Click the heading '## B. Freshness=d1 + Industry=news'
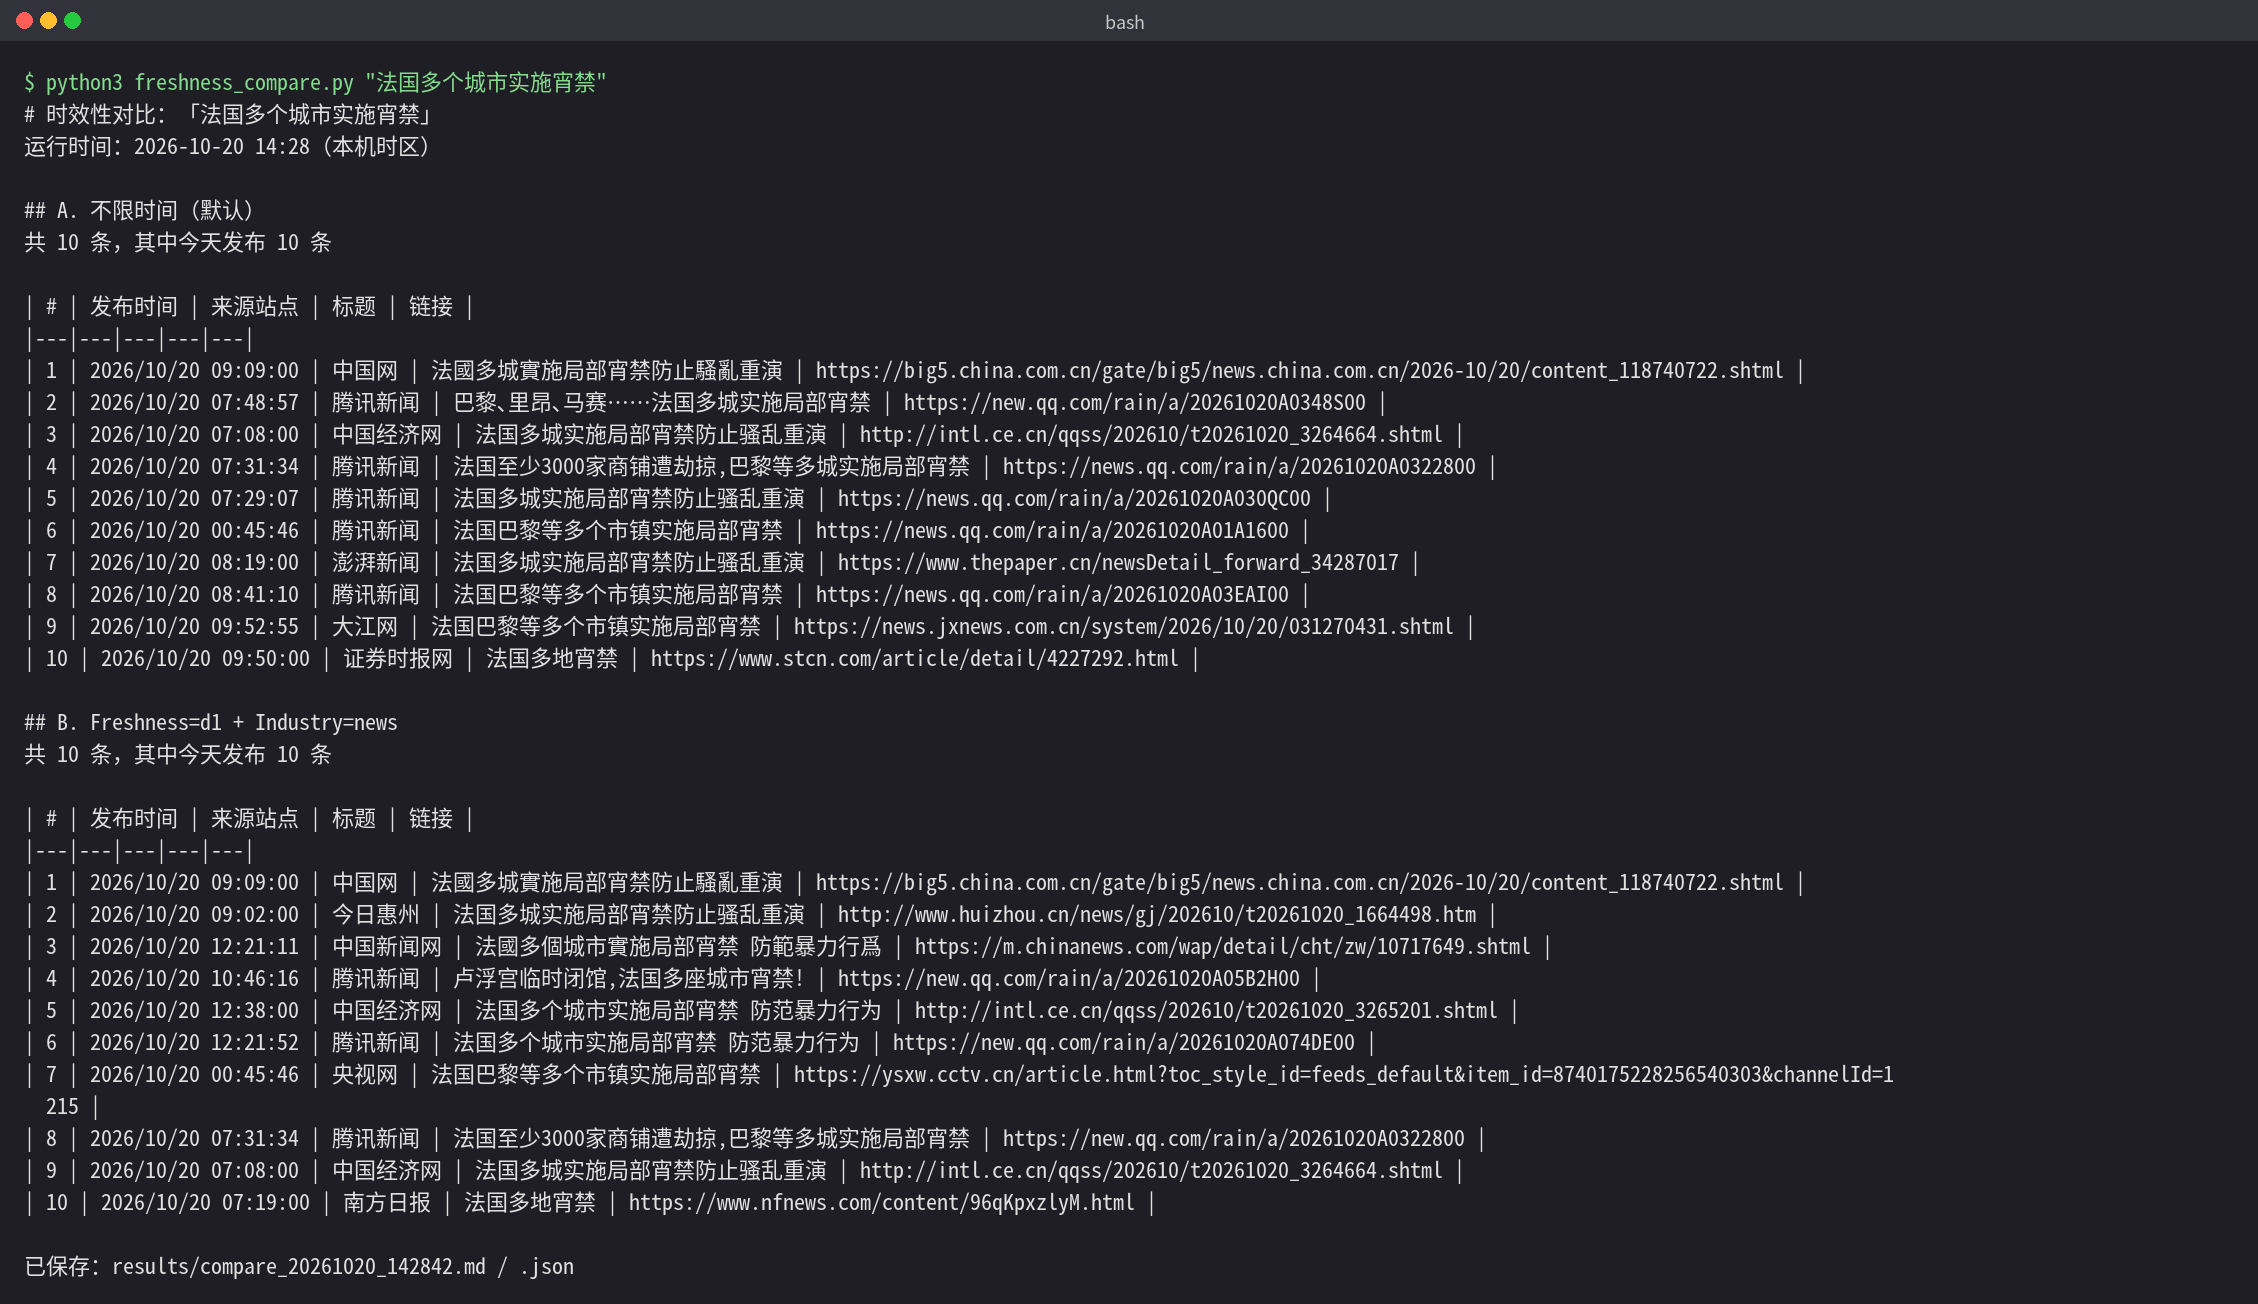2258x1304 pixels. click(211, 723)
